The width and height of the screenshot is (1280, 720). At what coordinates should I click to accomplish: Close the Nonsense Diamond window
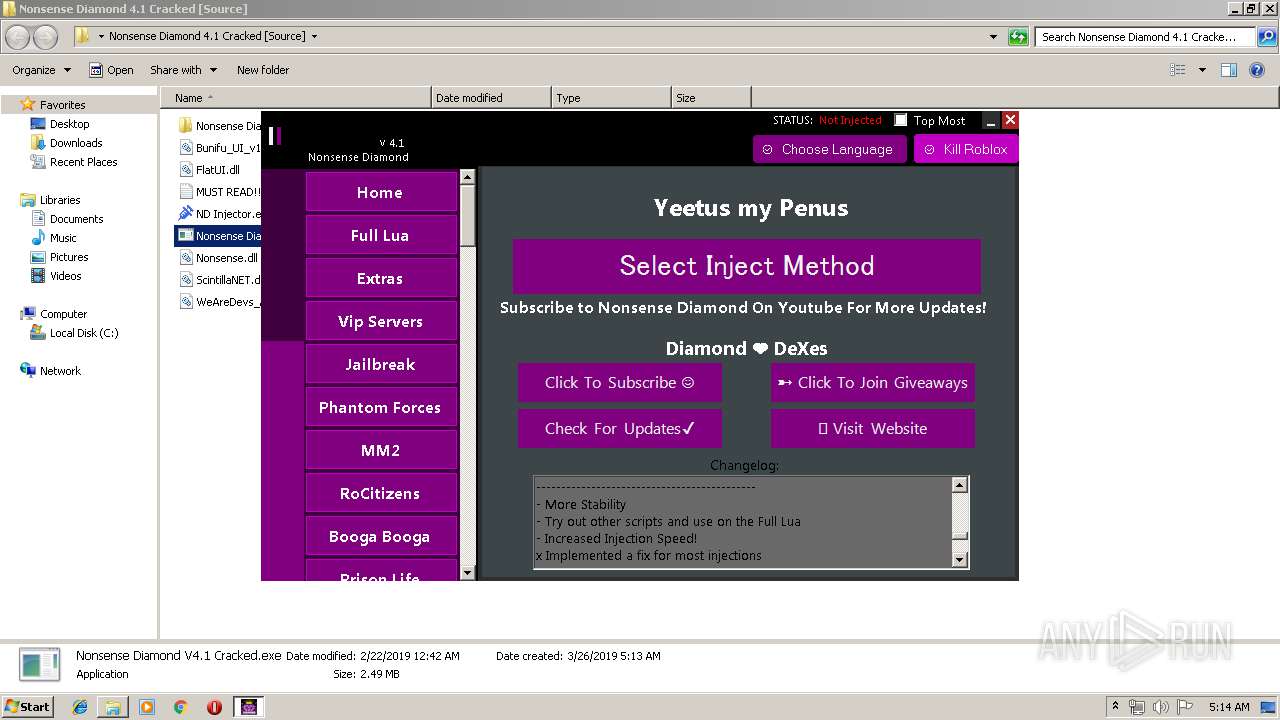(1010, 120)
